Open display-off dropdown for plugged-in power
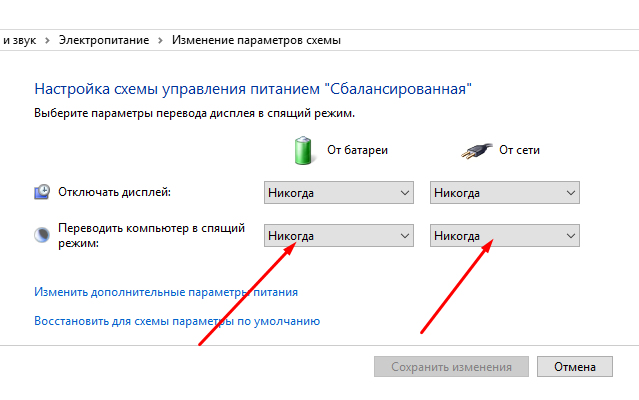This screenshot has width=639, height=400. tap(505, 193)
